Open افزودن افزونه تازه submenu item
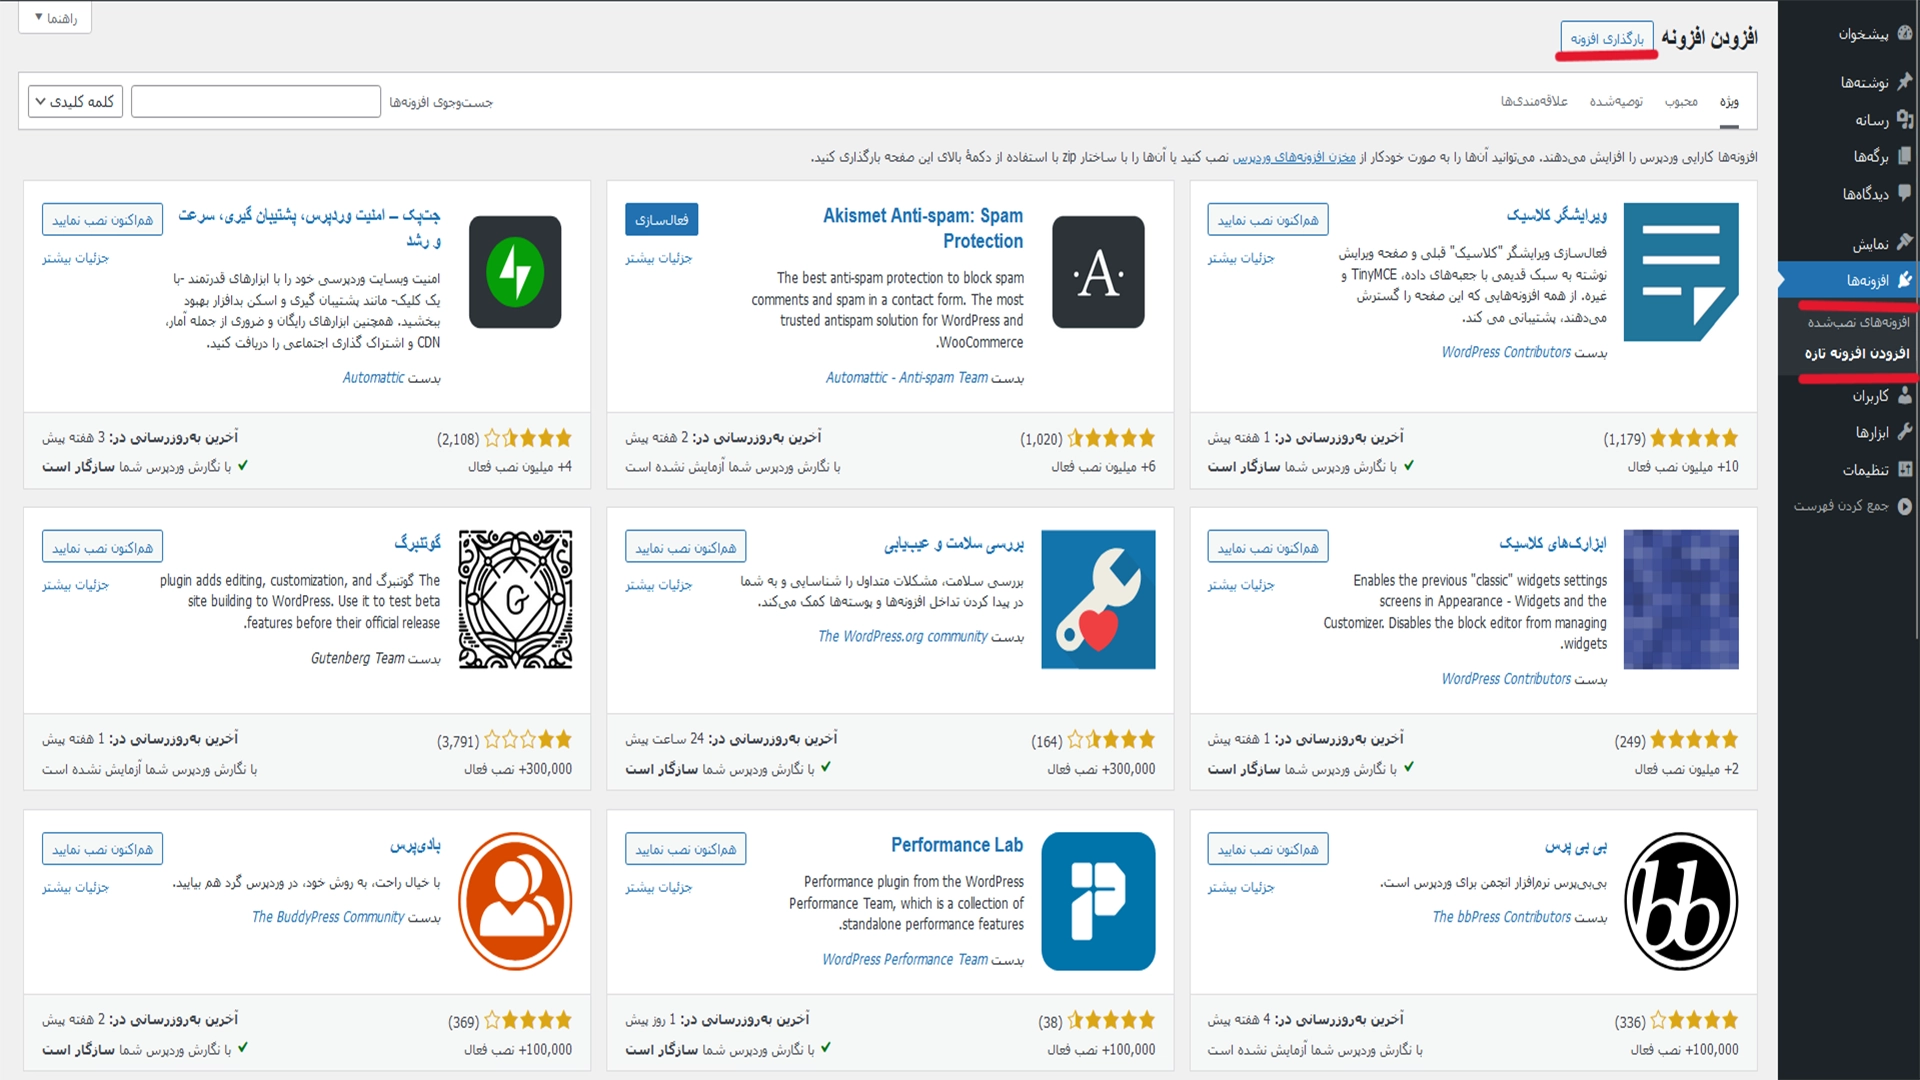The width and height of the screenshot is (1920, 1080). 1857,353
